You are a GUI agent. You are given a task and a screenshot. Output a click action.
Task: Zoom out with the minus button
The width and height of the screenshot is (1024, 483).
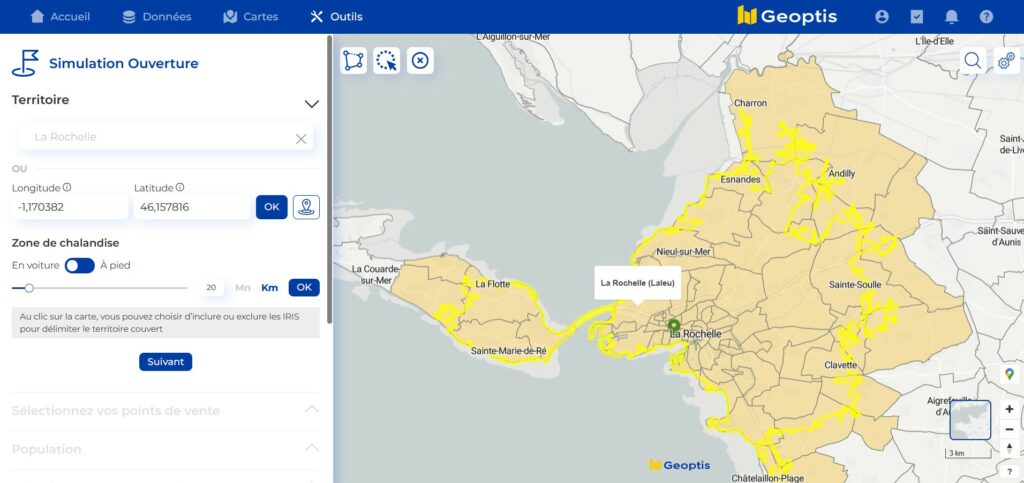point(1010,429)
